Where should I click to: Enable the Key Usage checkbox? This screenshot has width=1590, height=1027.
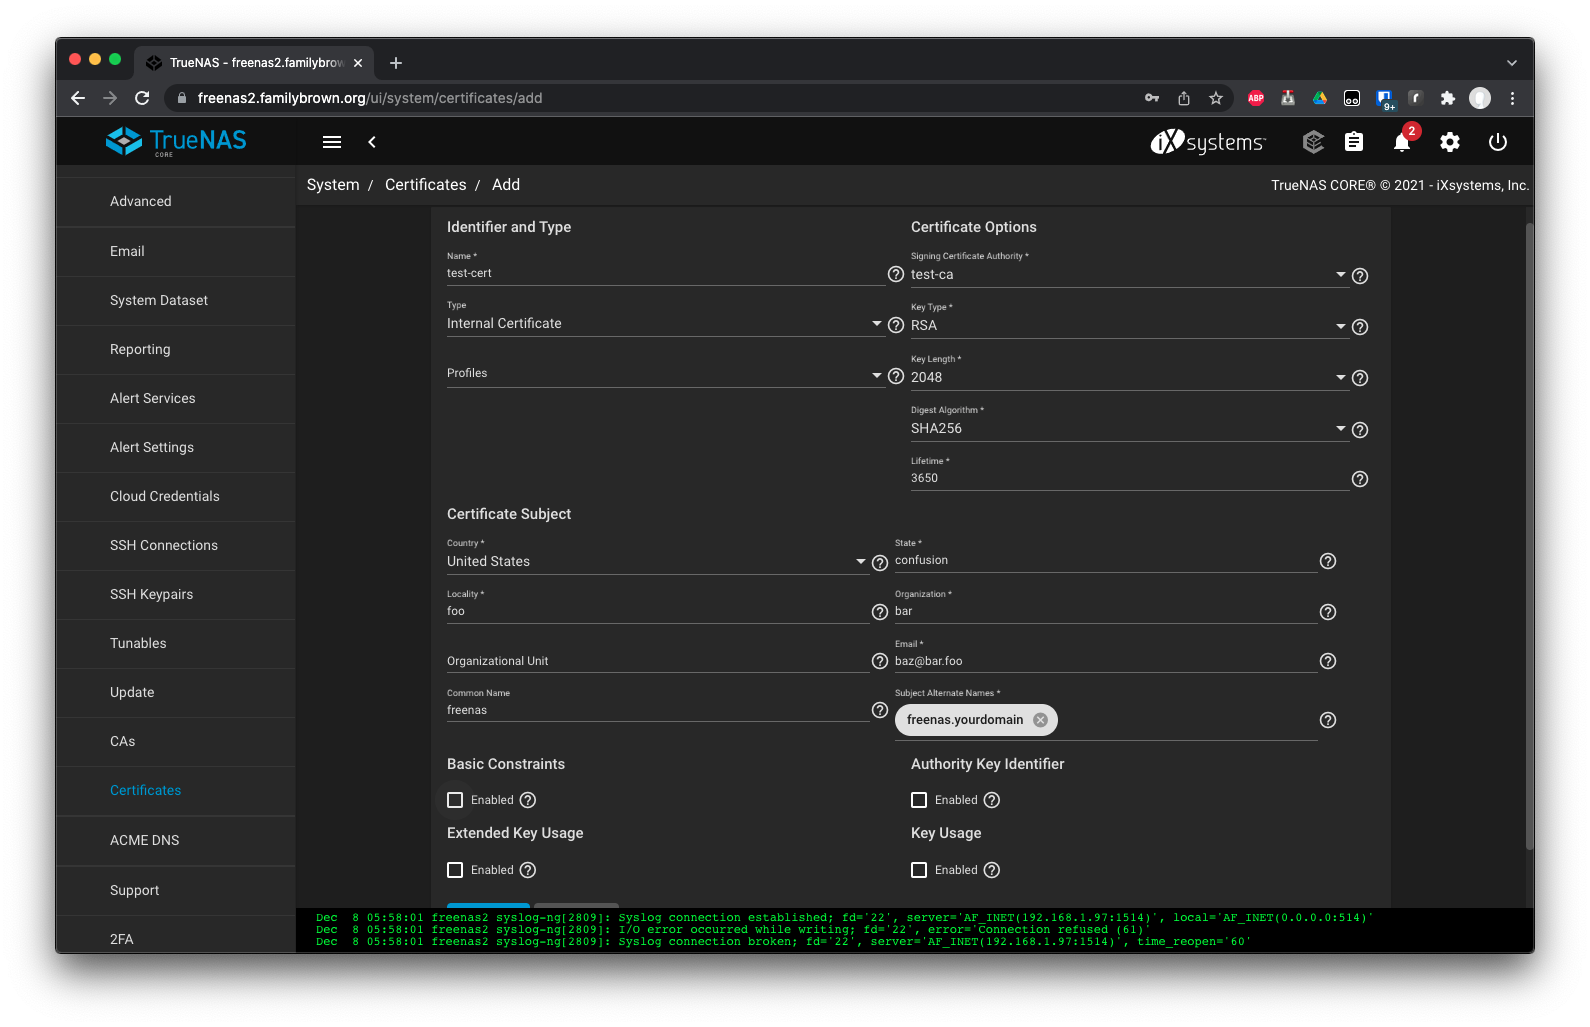[919, 870]
